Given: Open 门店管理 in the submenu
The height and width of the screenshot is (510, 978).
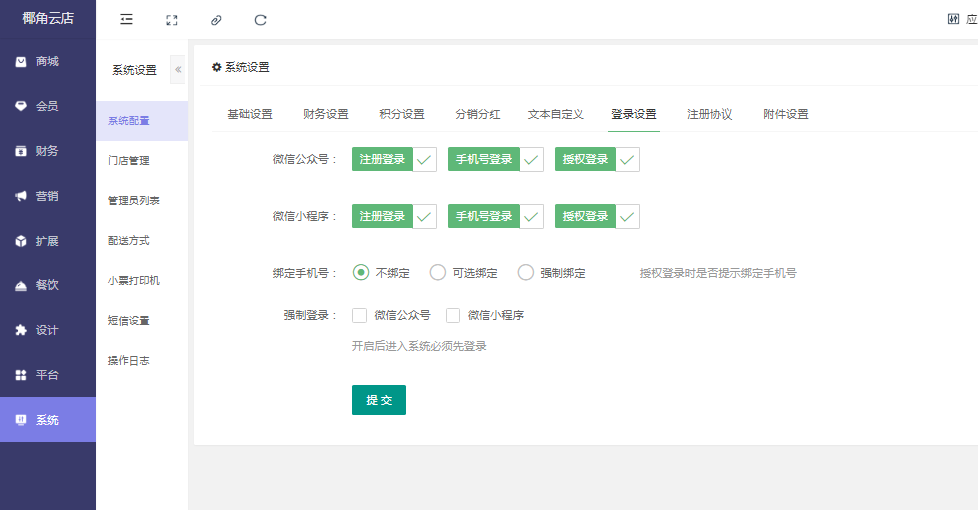Looking at the screenshot, I should click(129, 160).
